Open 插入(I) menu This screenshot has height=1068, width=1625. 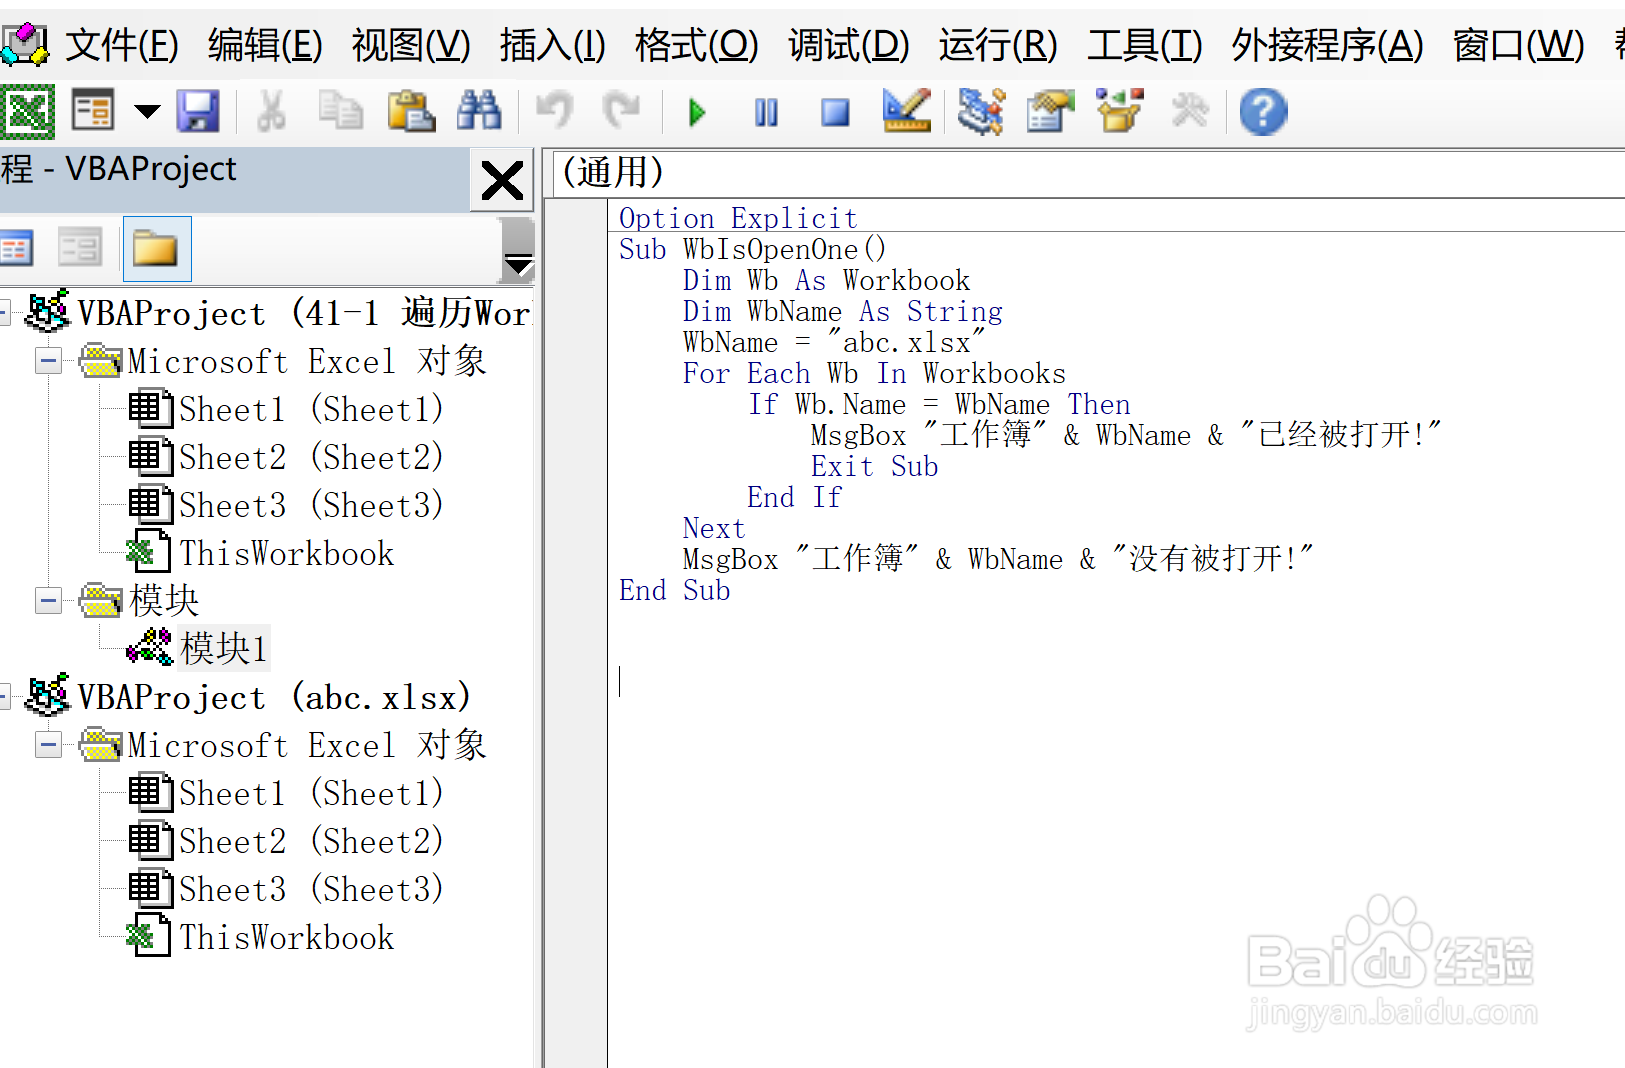tap(552, 45)
